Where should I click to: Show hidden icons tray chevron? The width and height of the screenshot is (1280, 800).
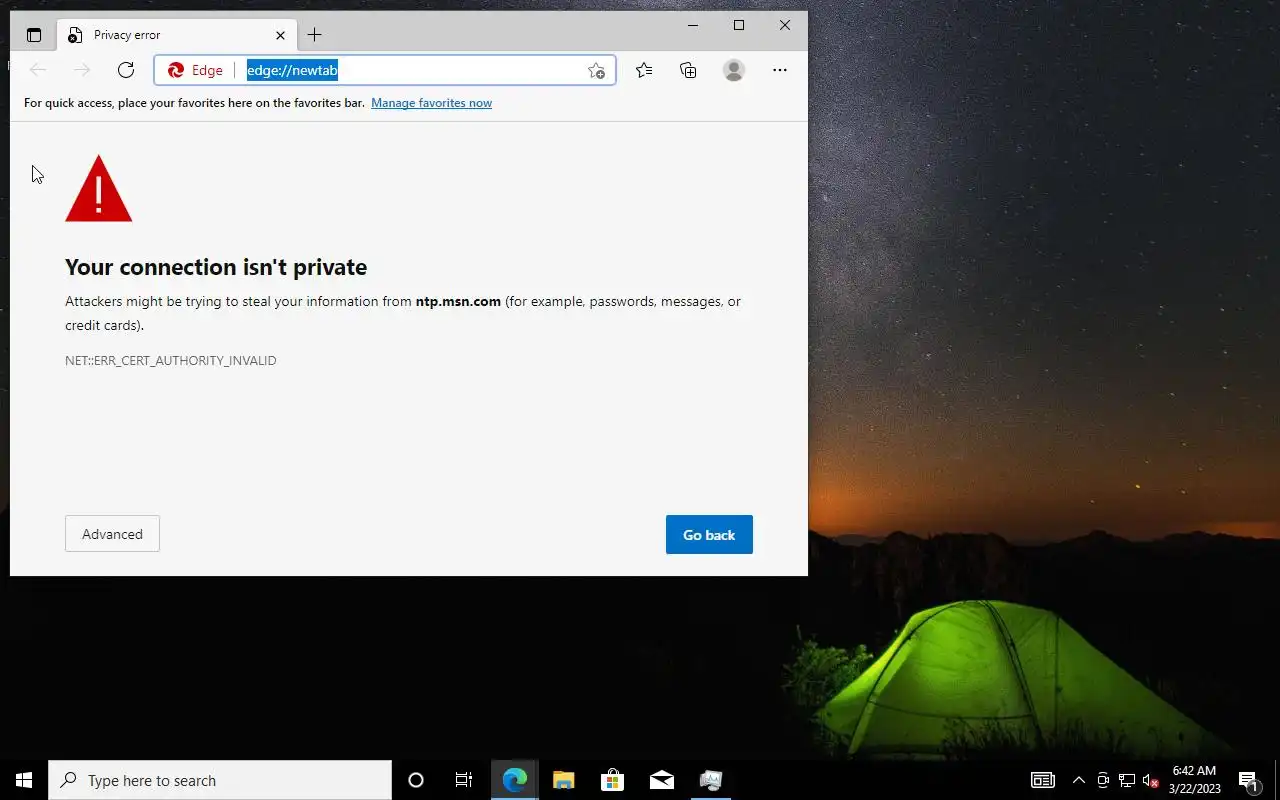[x=1078, y=780]
